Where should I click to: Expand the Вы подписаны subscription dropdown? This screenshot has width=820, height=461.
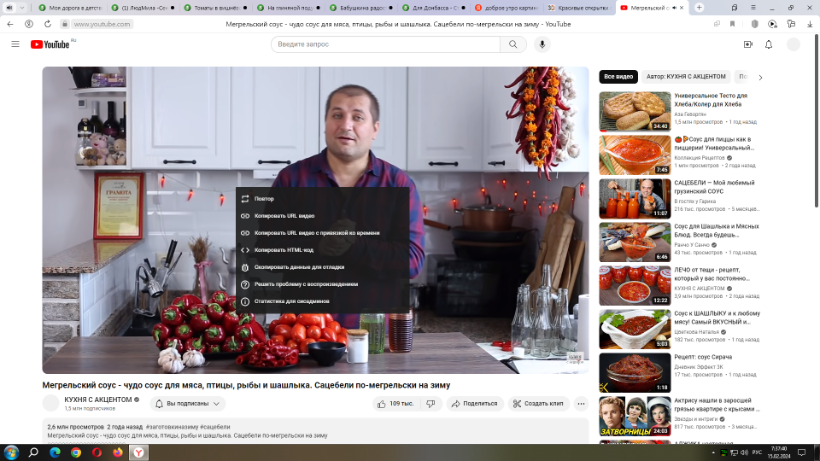[188, 404]
